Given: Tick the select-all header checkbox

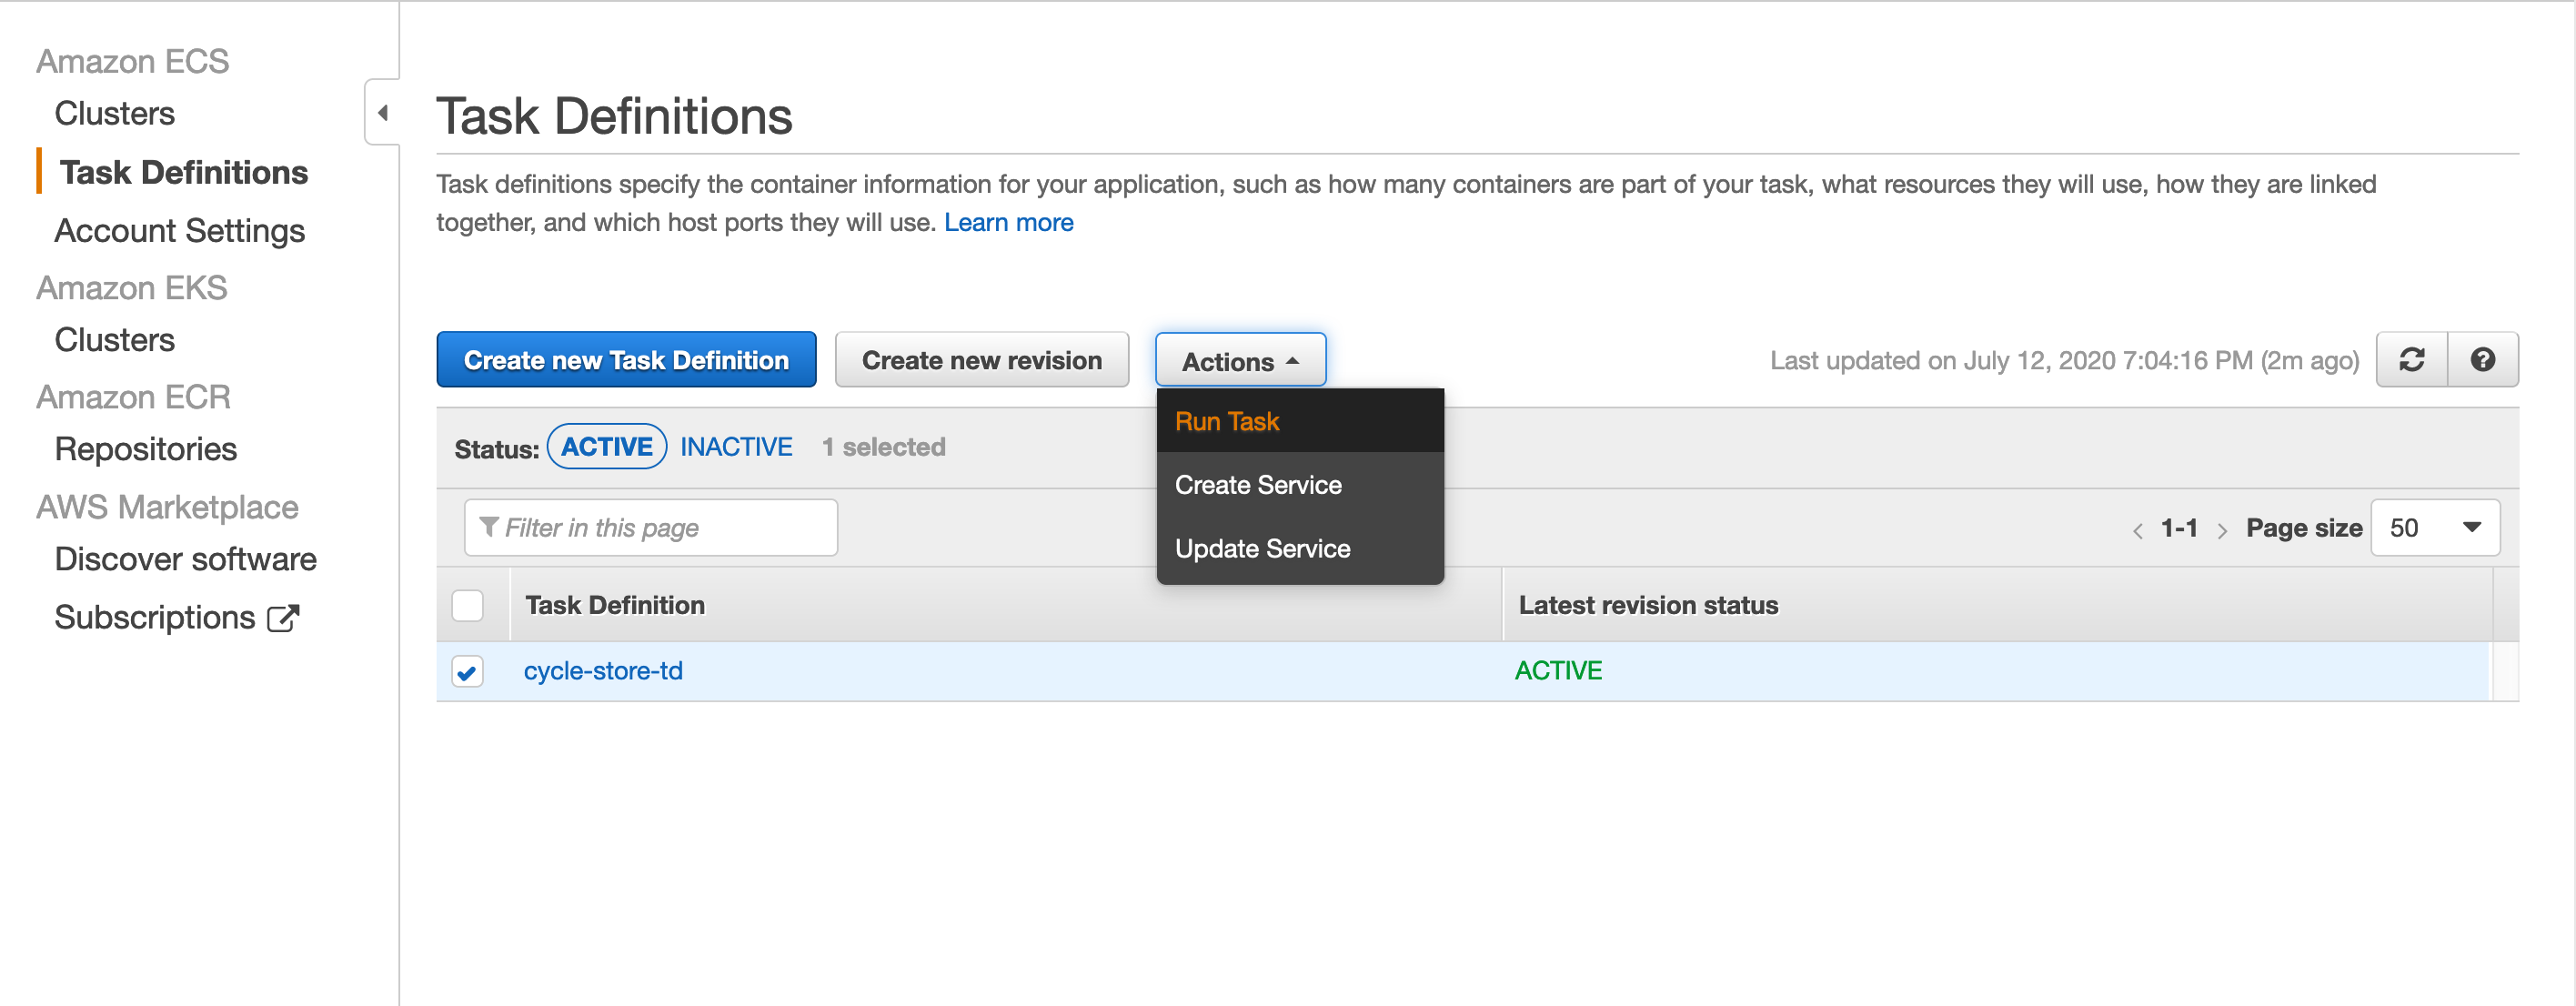Looking at the screenshot, I should coord(467,605).
